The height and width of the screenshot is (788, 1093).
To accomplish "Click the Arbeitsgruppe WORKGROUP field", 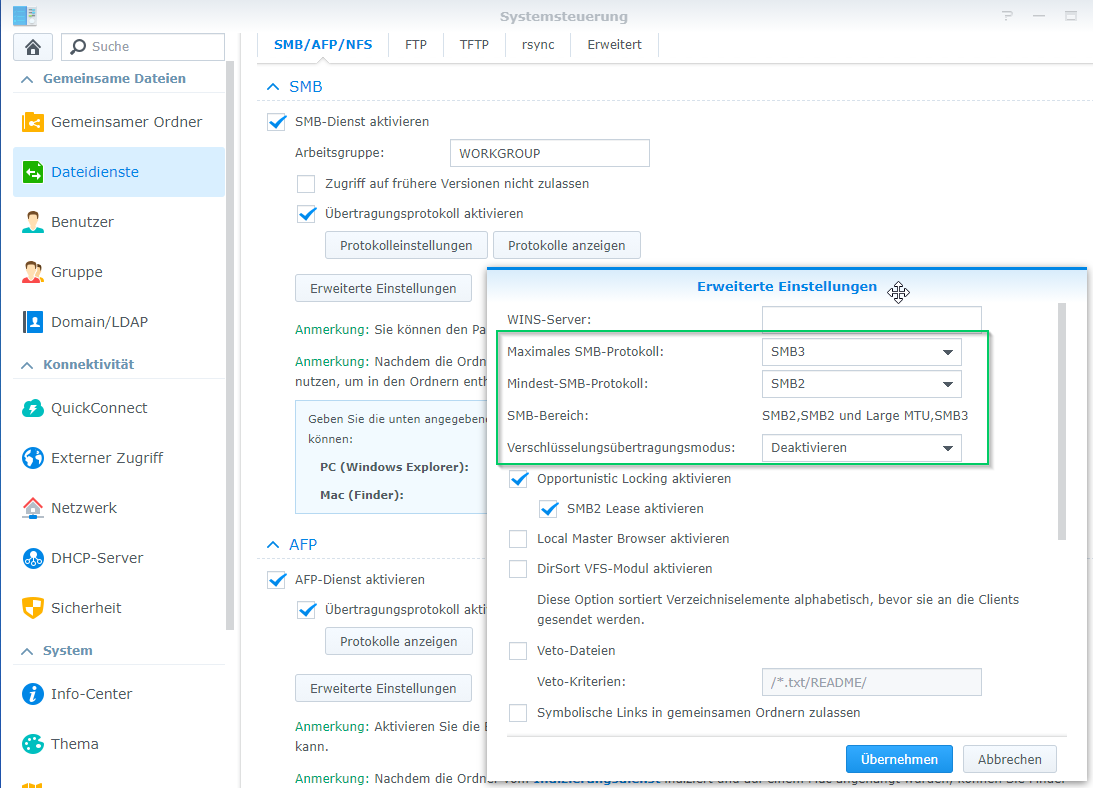I will point(550,153).
